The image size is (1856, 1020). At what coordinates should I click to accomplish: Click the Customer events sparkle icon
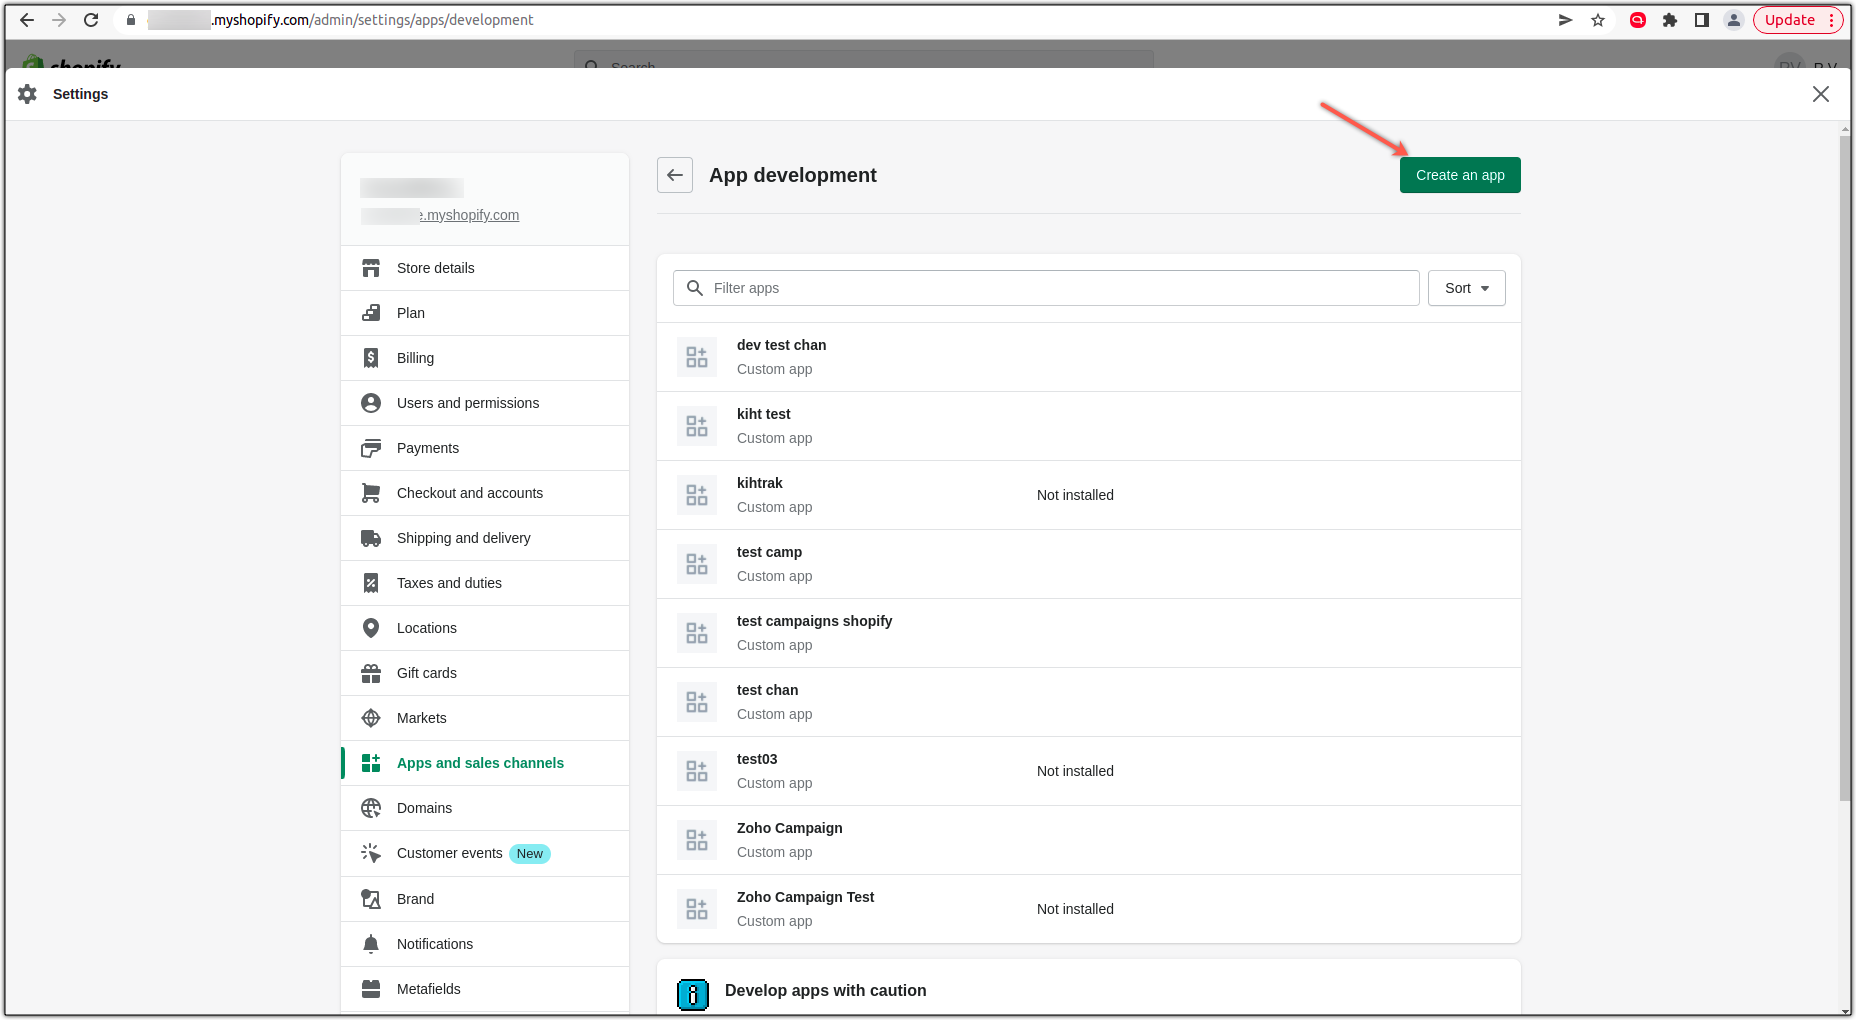point(371,853)
